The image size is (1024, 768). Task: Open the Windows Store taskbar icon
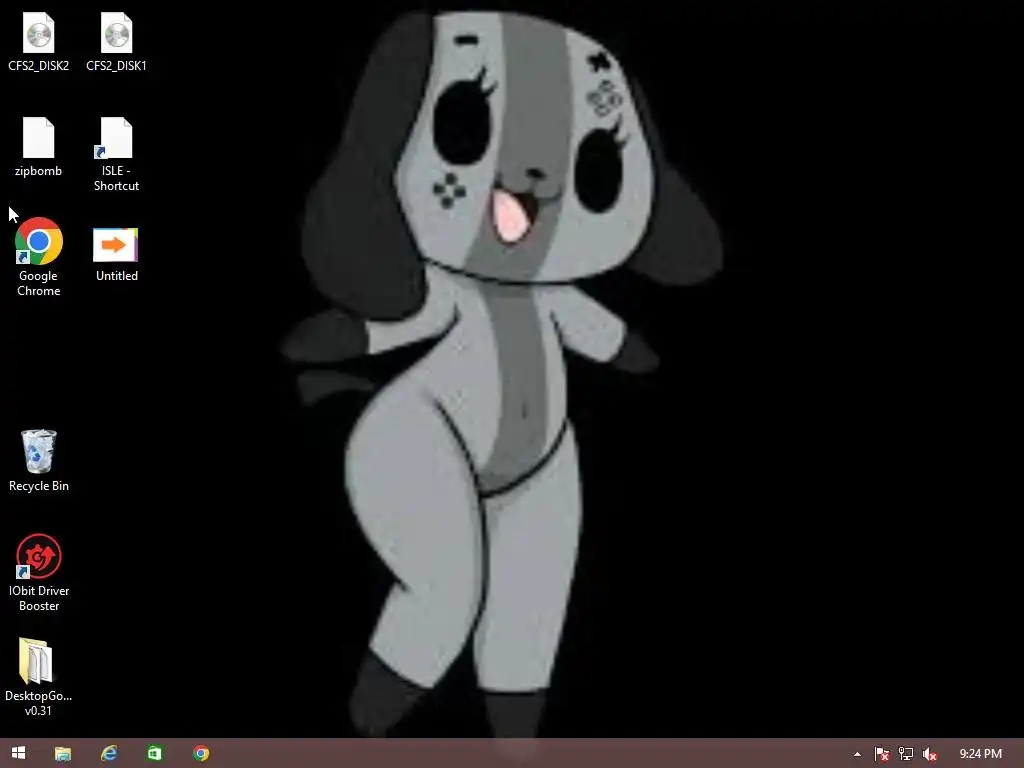pyautogui.click(x=155, y=754)
